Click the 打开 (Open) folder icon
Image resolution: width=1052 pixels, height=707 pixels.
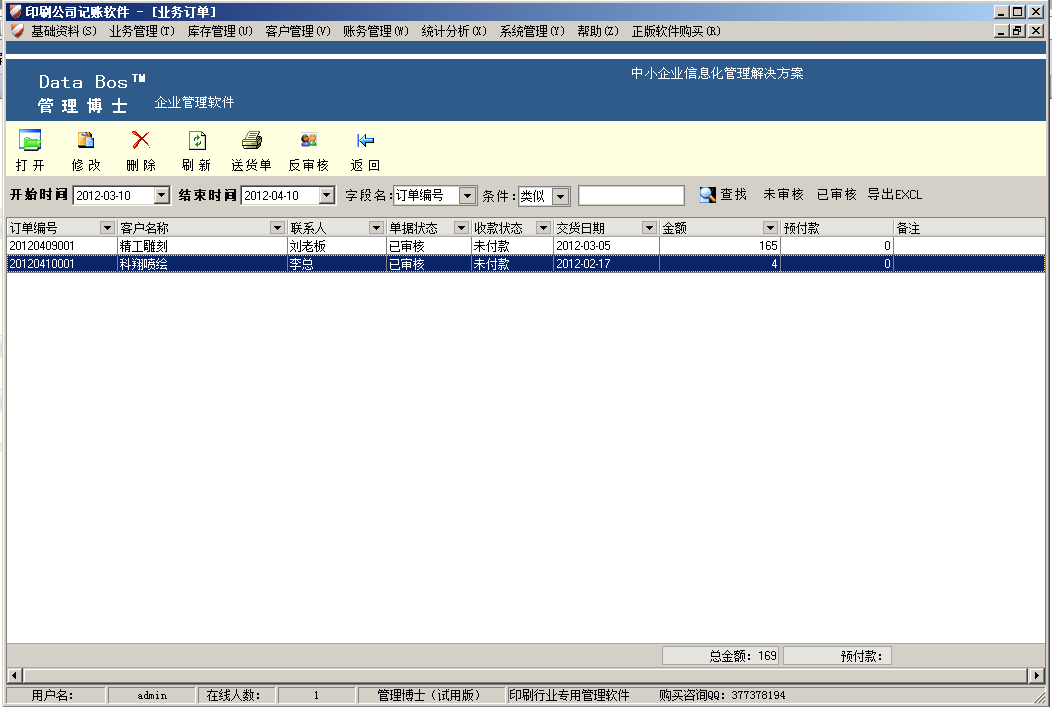pyautogui.click(x=30, y=141)
